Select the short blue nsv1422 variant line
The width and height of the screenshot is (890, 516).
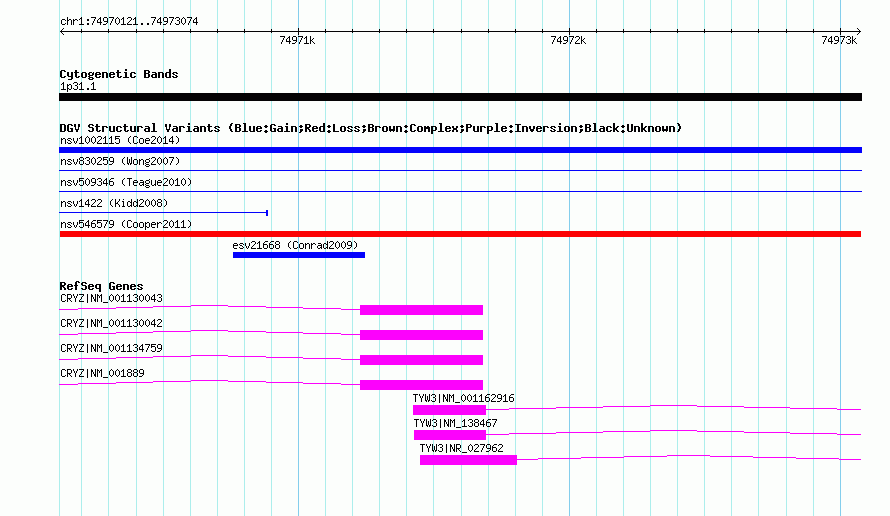(163, 212)
